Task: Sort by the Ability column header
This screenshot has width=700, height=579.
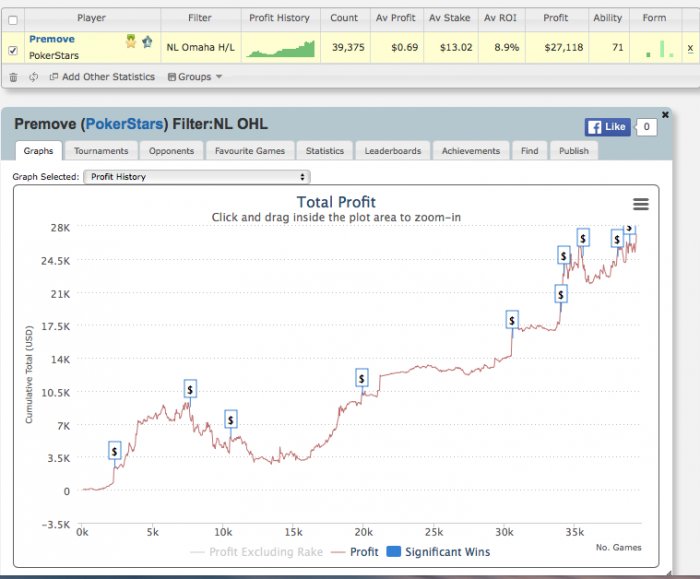Action: click(608, 18)
